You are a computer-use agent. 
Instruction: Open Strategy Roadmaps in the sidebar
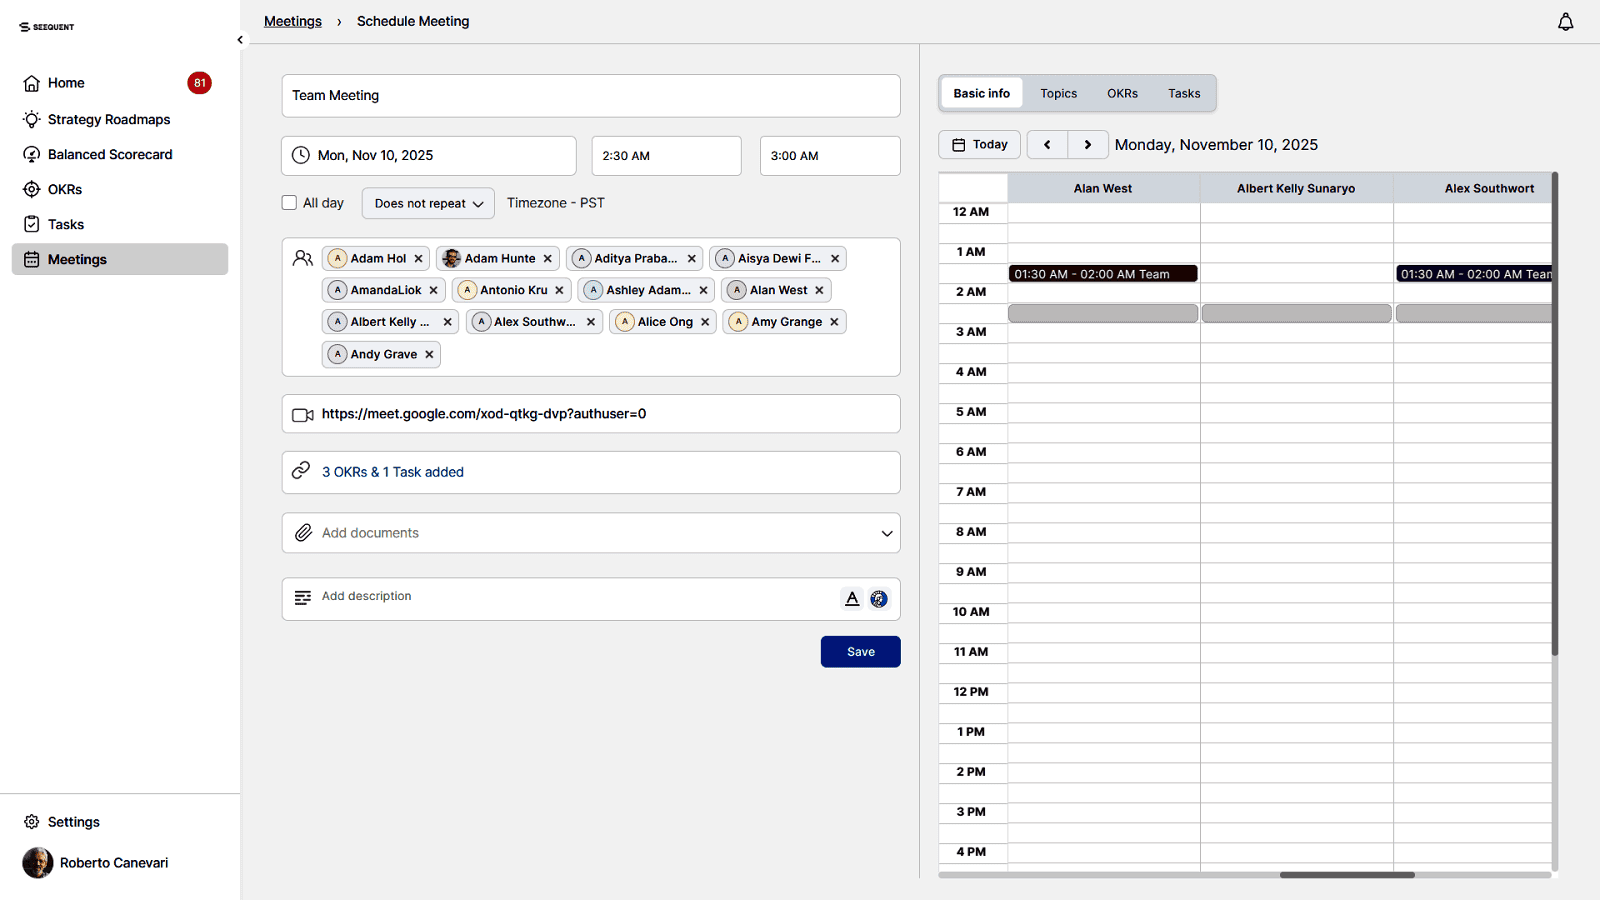pos(109,119)
